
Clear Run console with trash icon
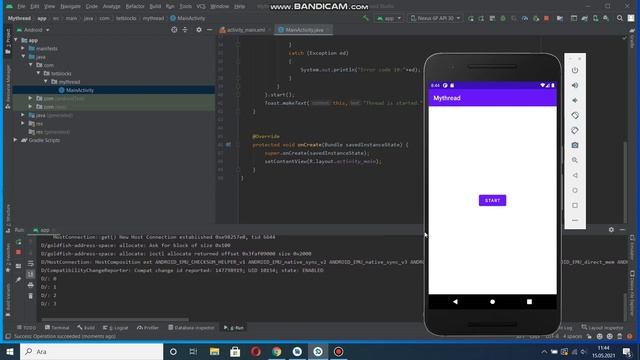tap(30, 296)
